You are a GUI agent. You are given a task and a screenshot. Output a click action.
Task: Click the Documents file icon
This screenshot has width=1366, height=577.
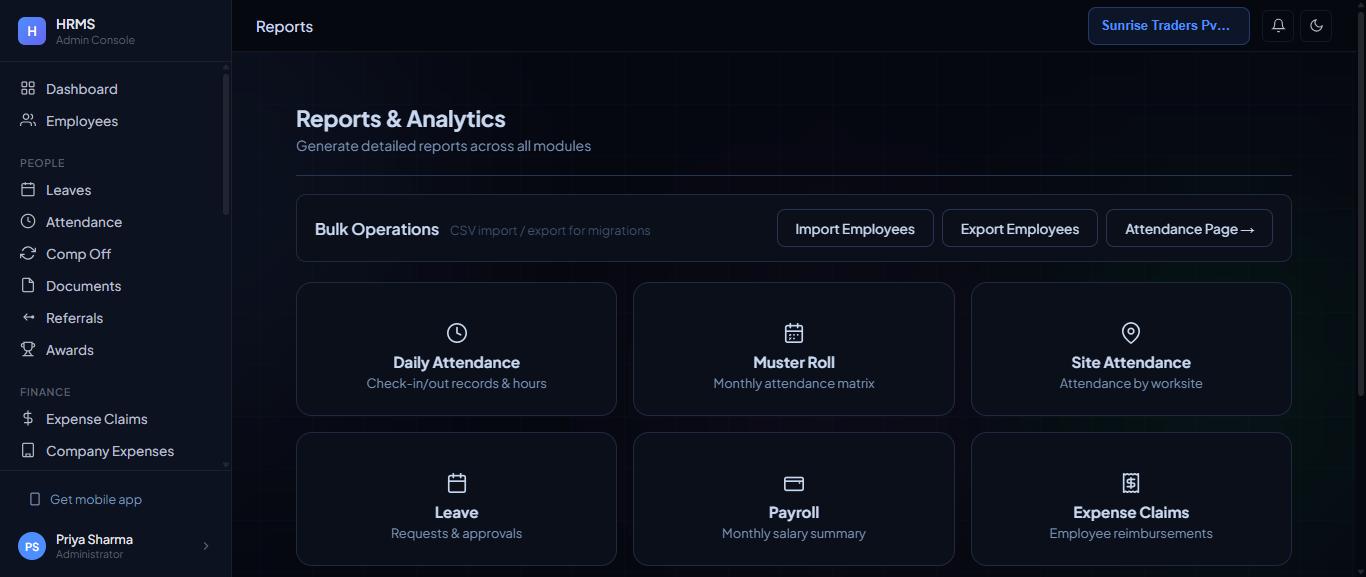(x=28, y=286)
